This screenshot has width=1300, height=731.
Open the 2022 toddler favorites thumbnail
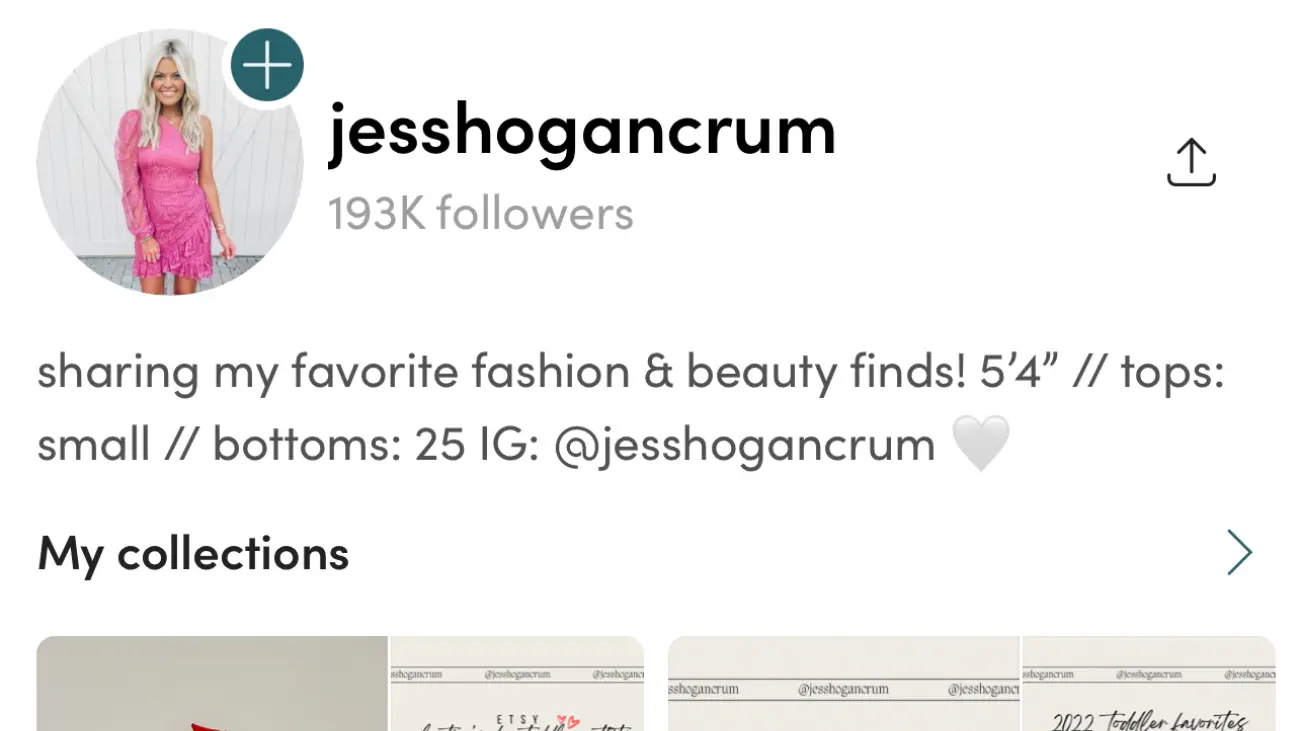point(1149,684)
